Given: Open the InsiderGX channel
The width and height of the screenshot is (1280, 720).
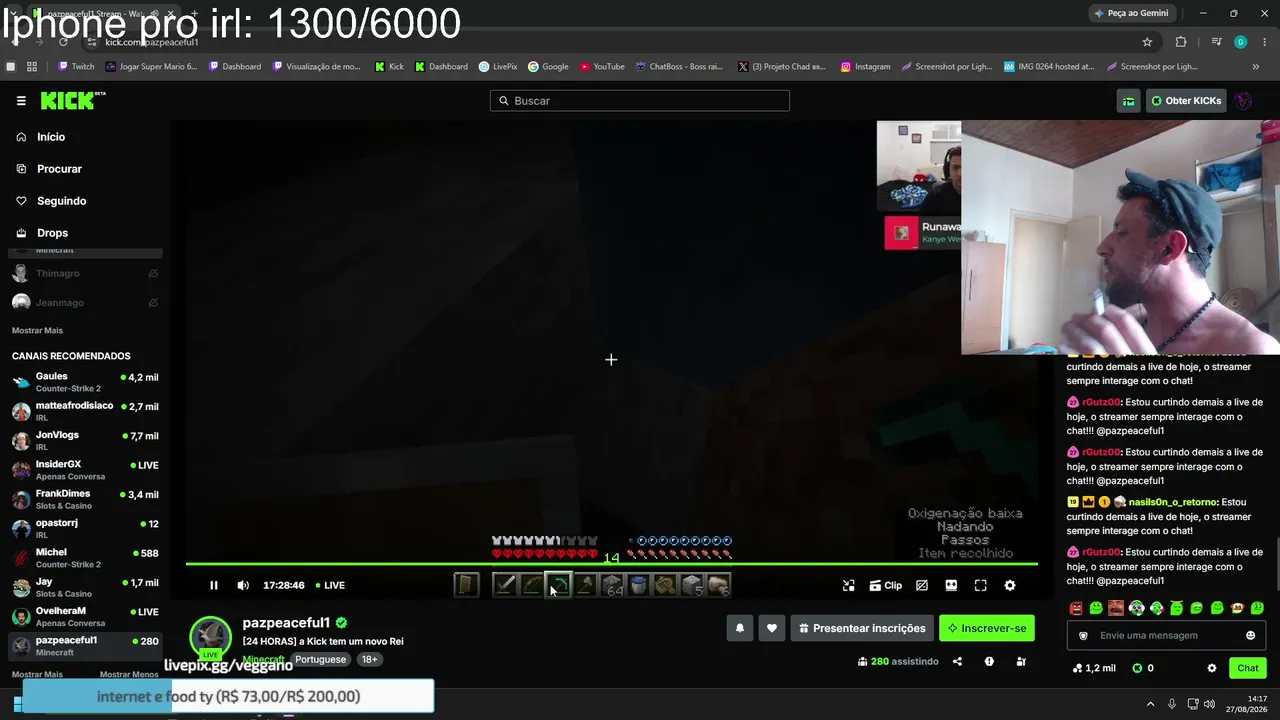Looking at the screenshot, I should pos(86,470).
